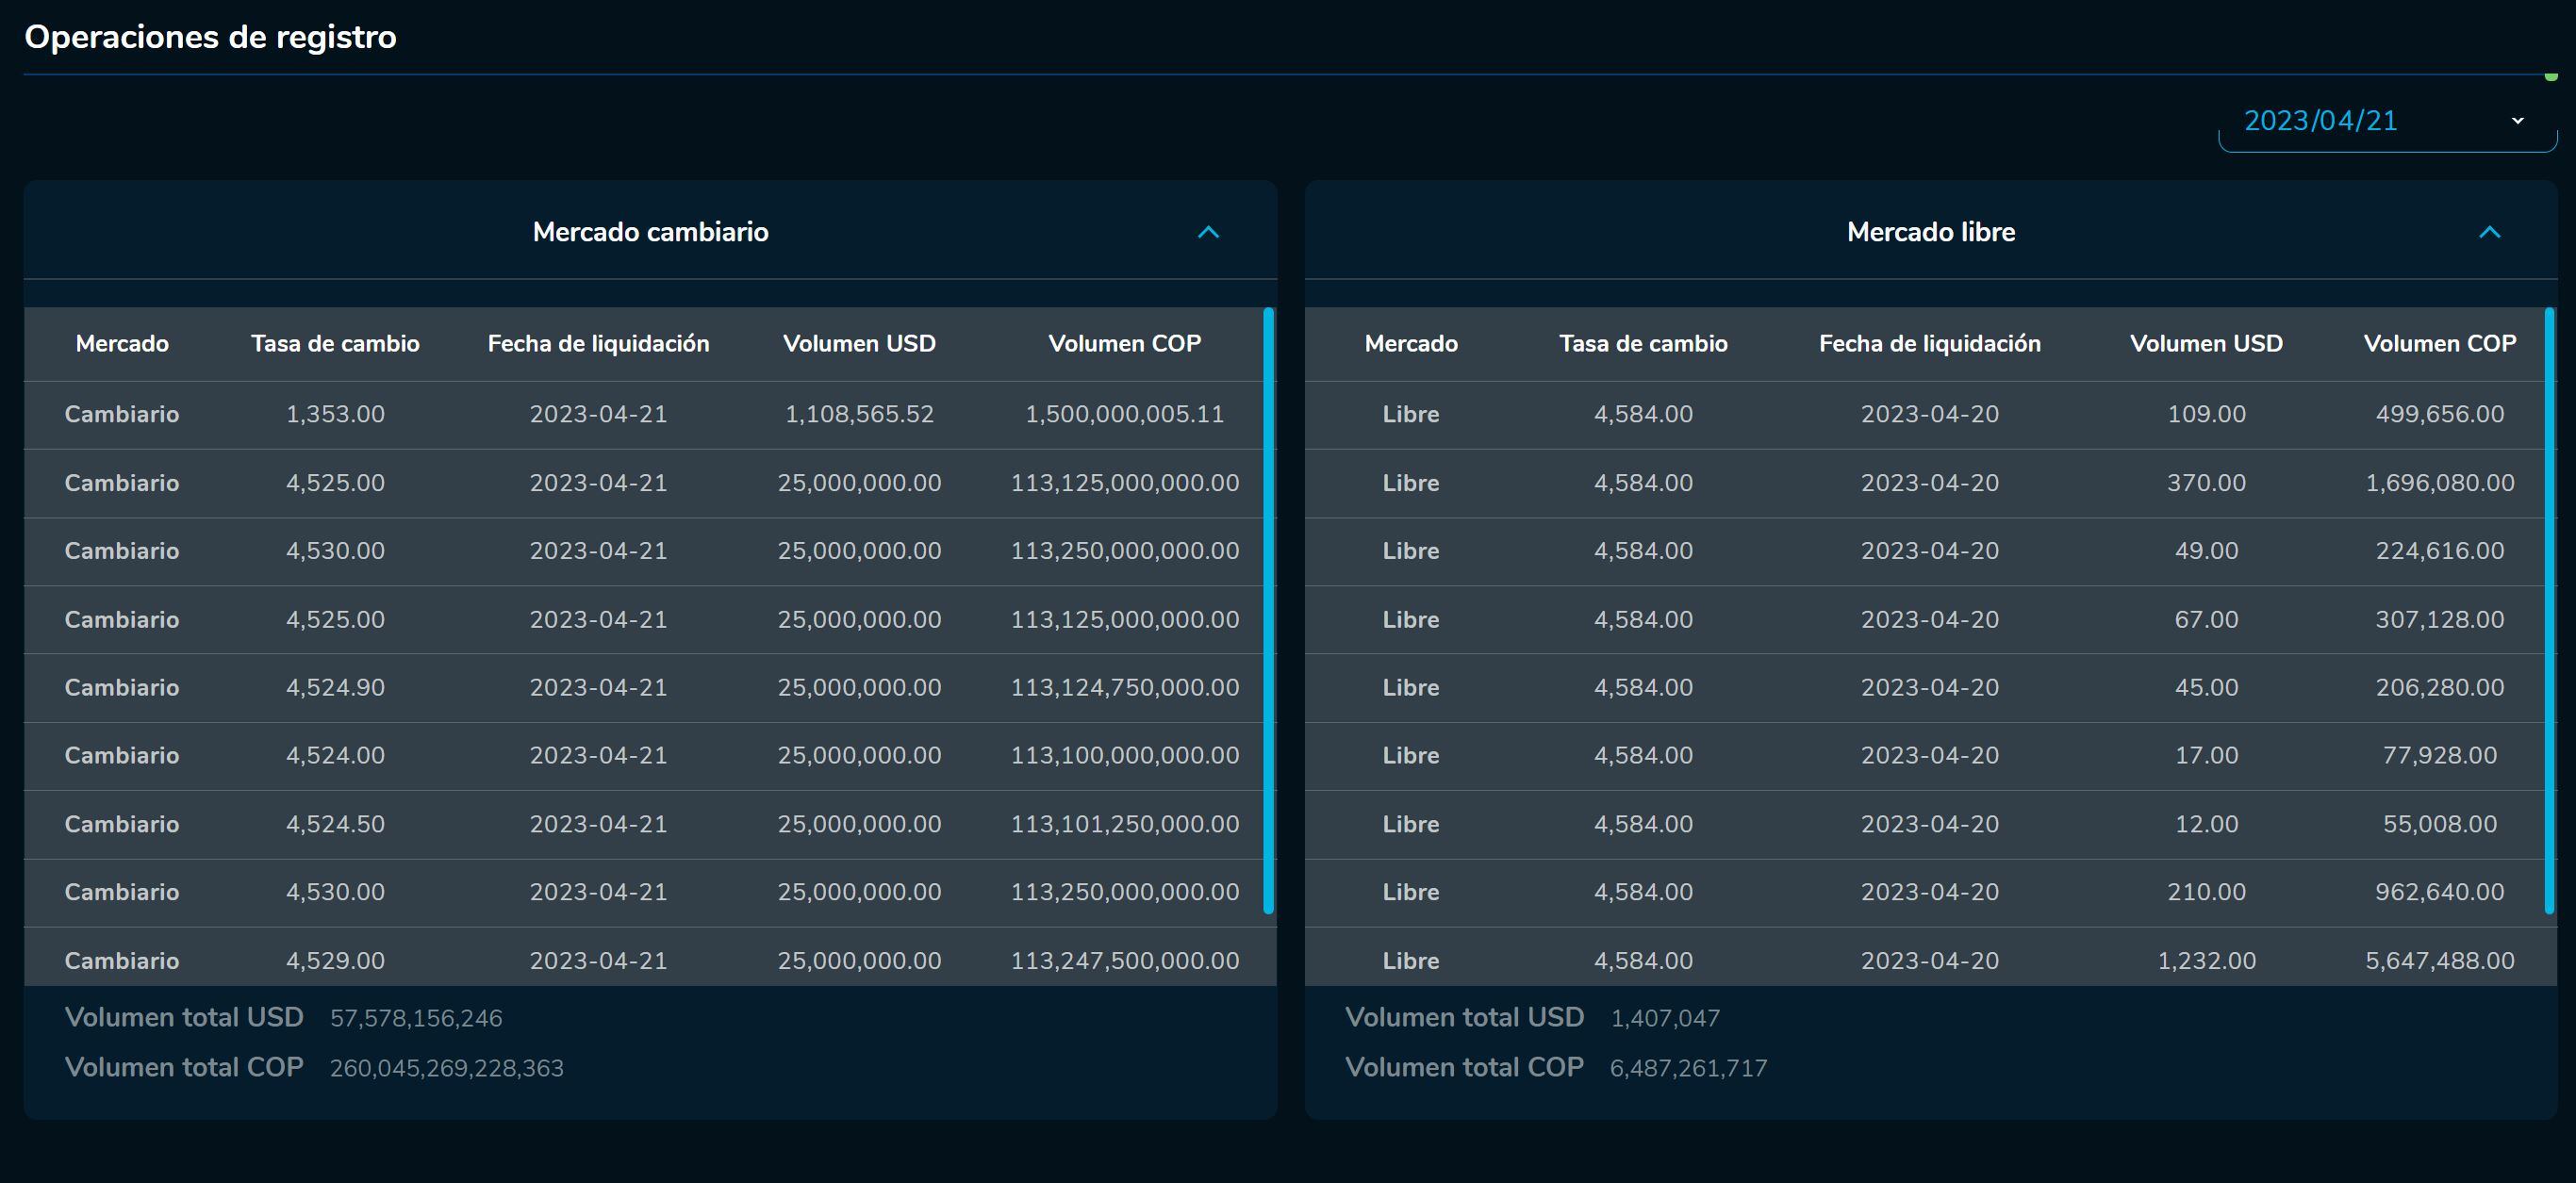This screenshot has width=2576, height=1183.
Task: Click the Libre row with 499,656.00 COP
Action: [x=2439, y=414]
